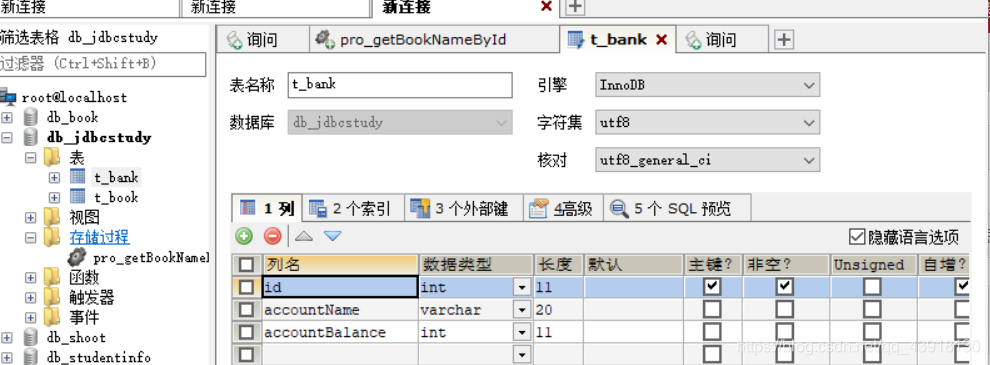Open the 5 个 SQL 预览 tab

[677, 208]
